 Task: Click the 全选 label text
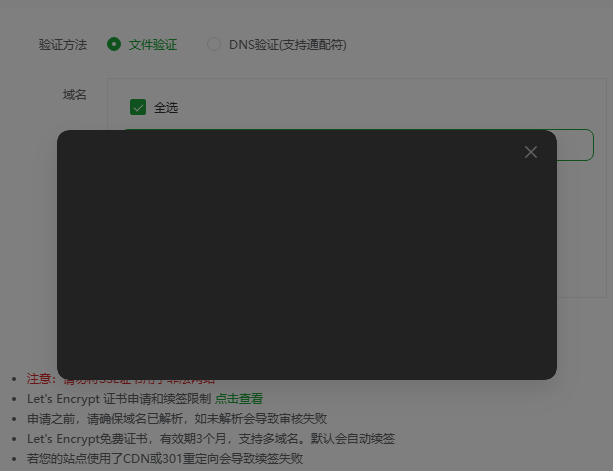coord(166,108)
